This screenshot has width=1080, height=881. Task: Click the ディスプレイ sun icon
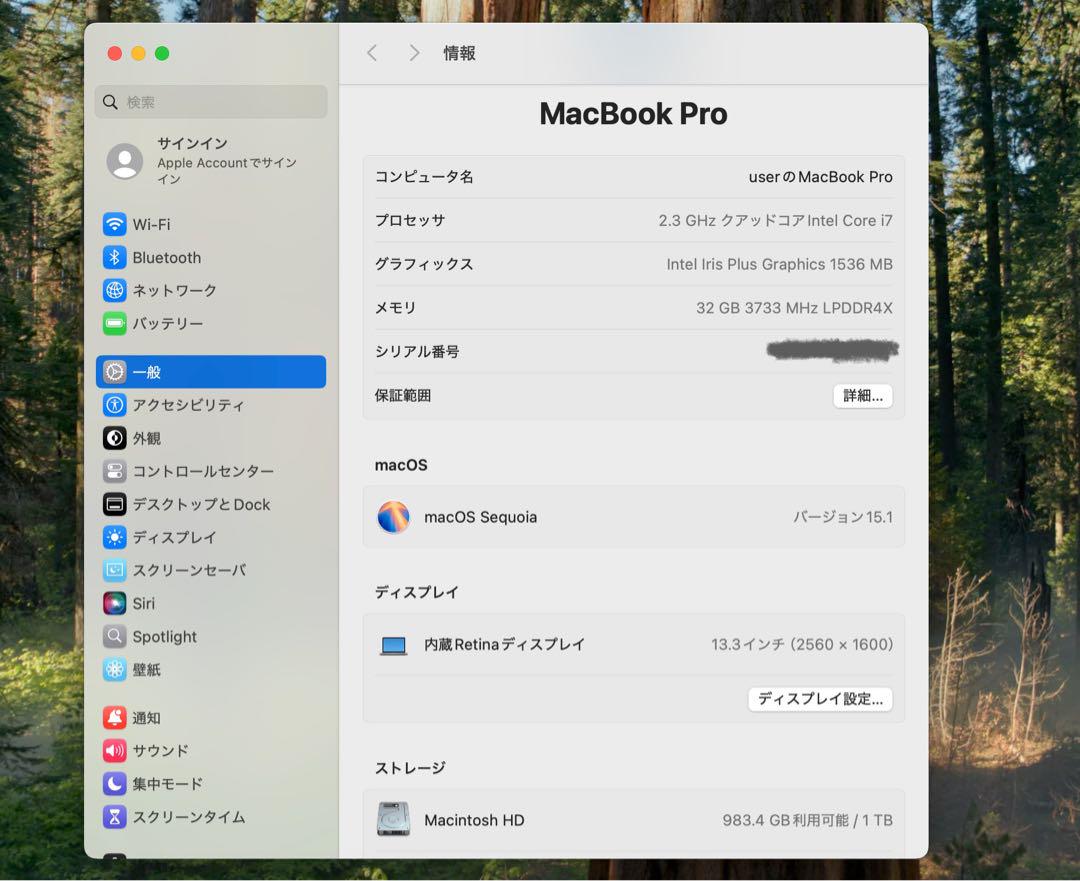pos(114,537)
